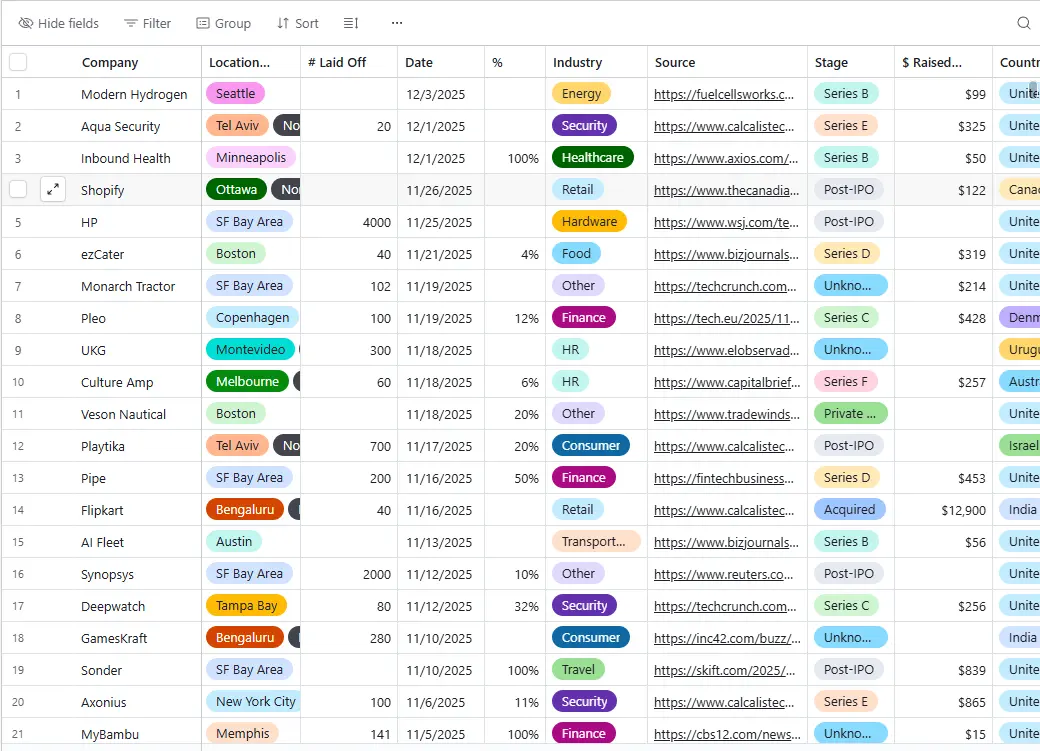
Task: Click the search magnifier icon
Action: 1023,23
